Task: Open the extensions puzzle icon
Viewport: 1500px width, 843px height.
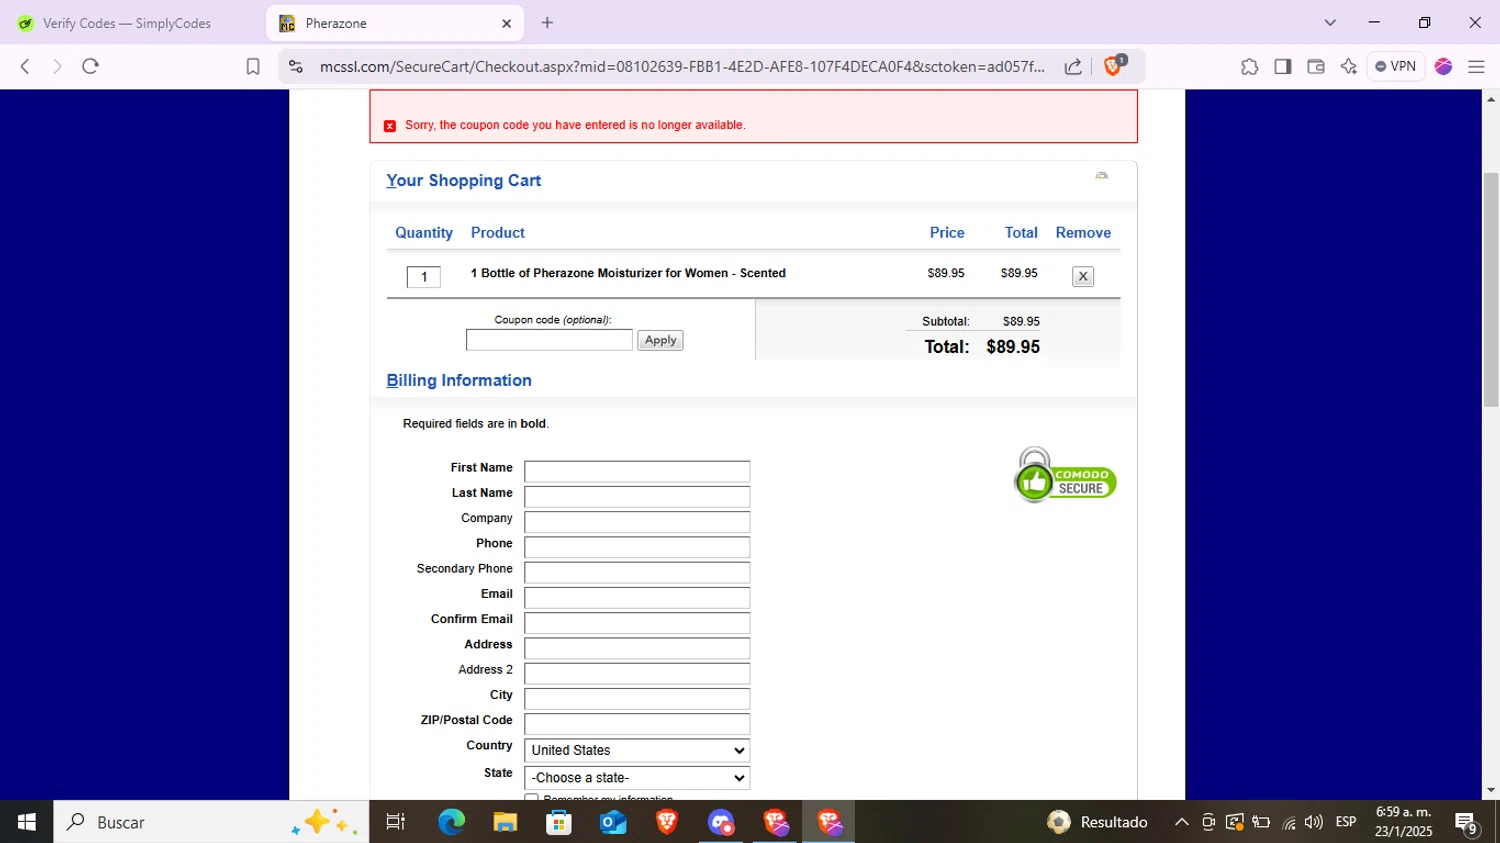Action: [1249, 66]
